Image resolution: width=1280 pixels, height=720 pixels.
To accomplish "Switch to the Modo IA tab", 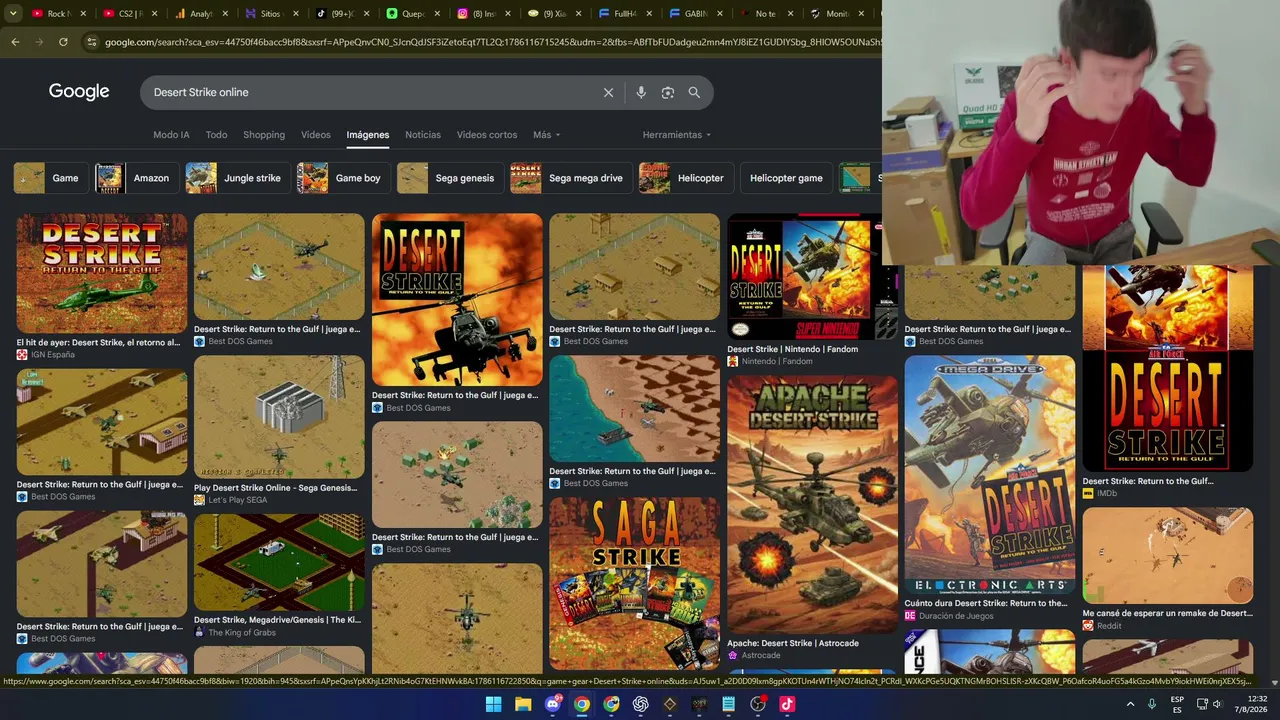I will tap(171, 135).
